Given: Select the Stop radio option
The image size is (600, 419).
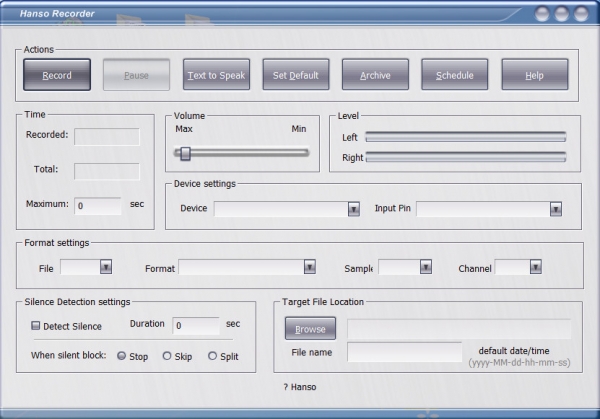Looking at the screenshot, I should 121,356.
